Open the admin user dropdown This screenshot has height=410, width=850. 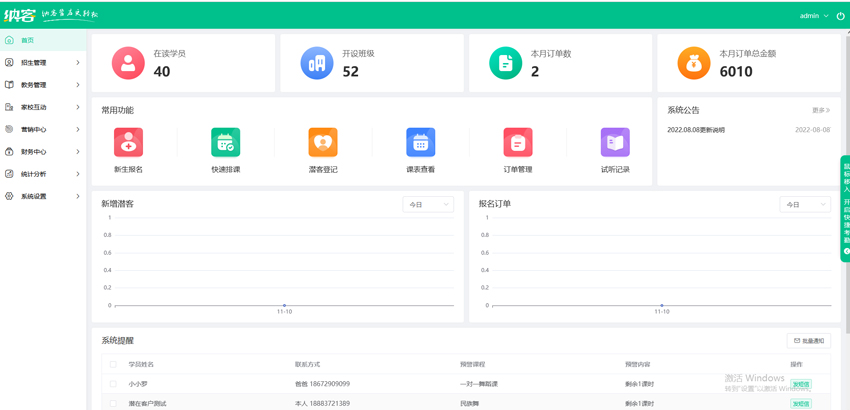(x=814, y=16)
